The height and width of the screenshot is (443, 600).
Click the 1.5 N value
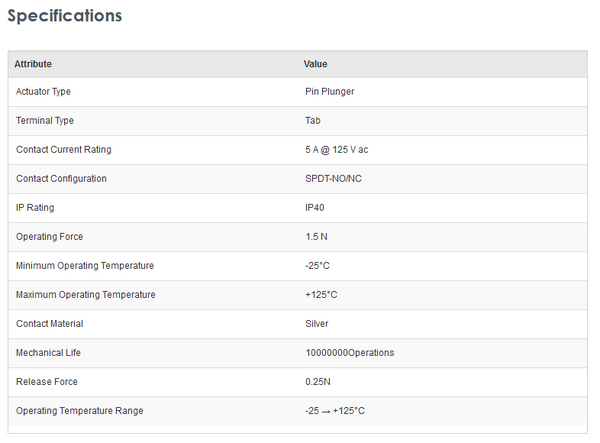(x=317, y=237)
